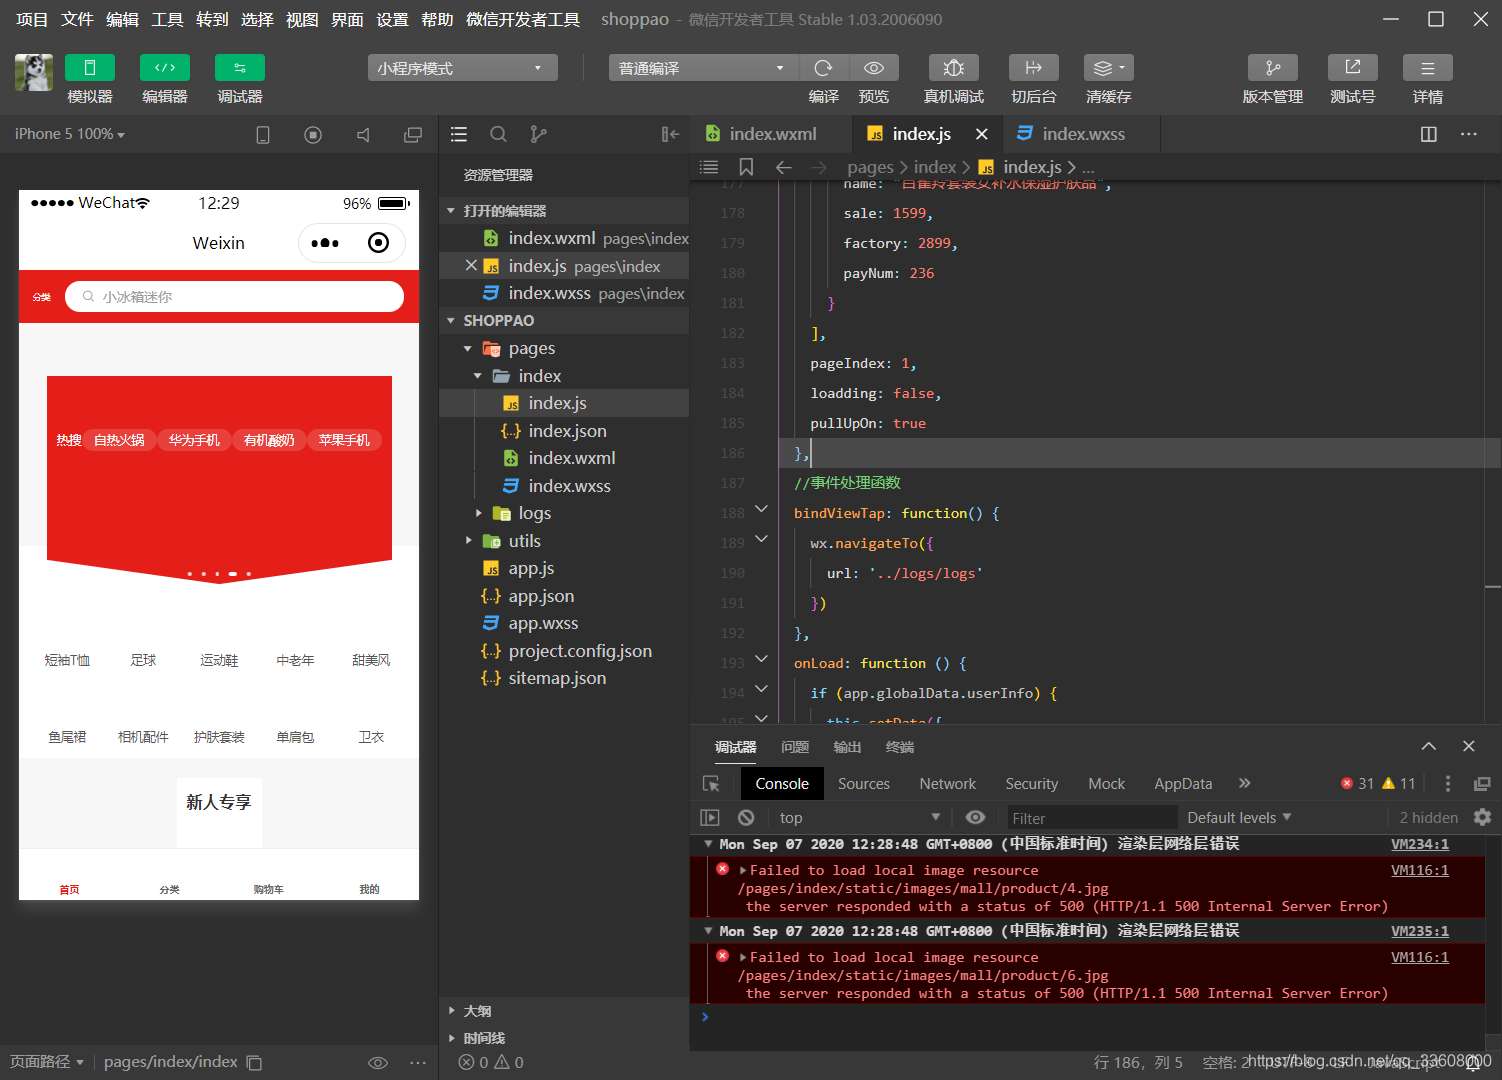Viewport: 1502px width, 1080px height.
Task: Switch to the 终端 terminal tab
Action: pos(900,747)
